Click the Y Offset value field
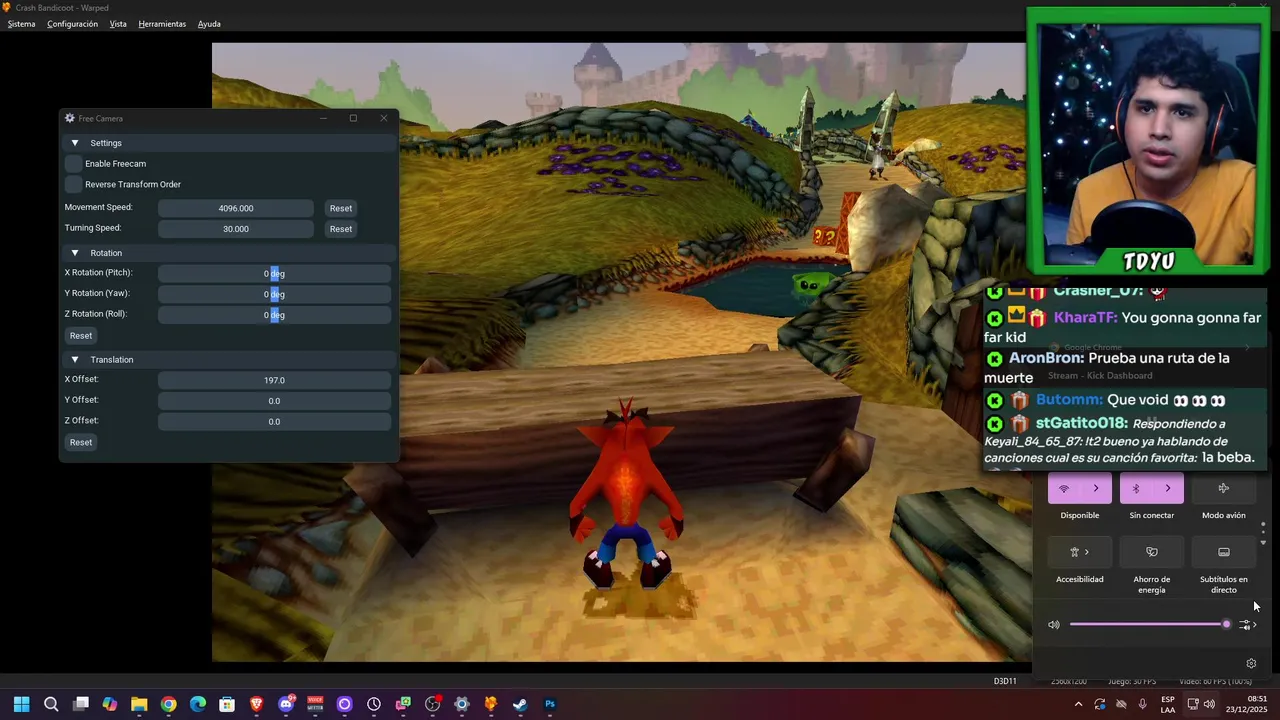 tap(274, 401)
